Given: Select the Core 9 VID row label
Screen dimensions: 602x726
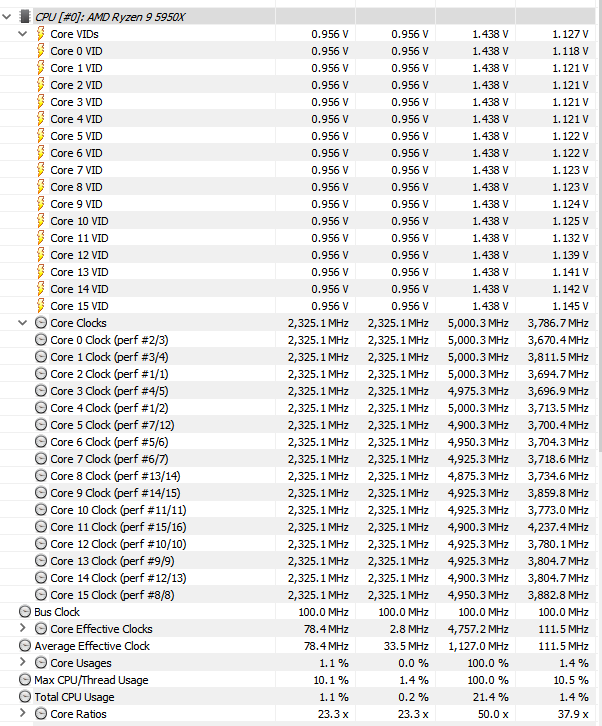Looking at the screenshot, I should point(76,204).
